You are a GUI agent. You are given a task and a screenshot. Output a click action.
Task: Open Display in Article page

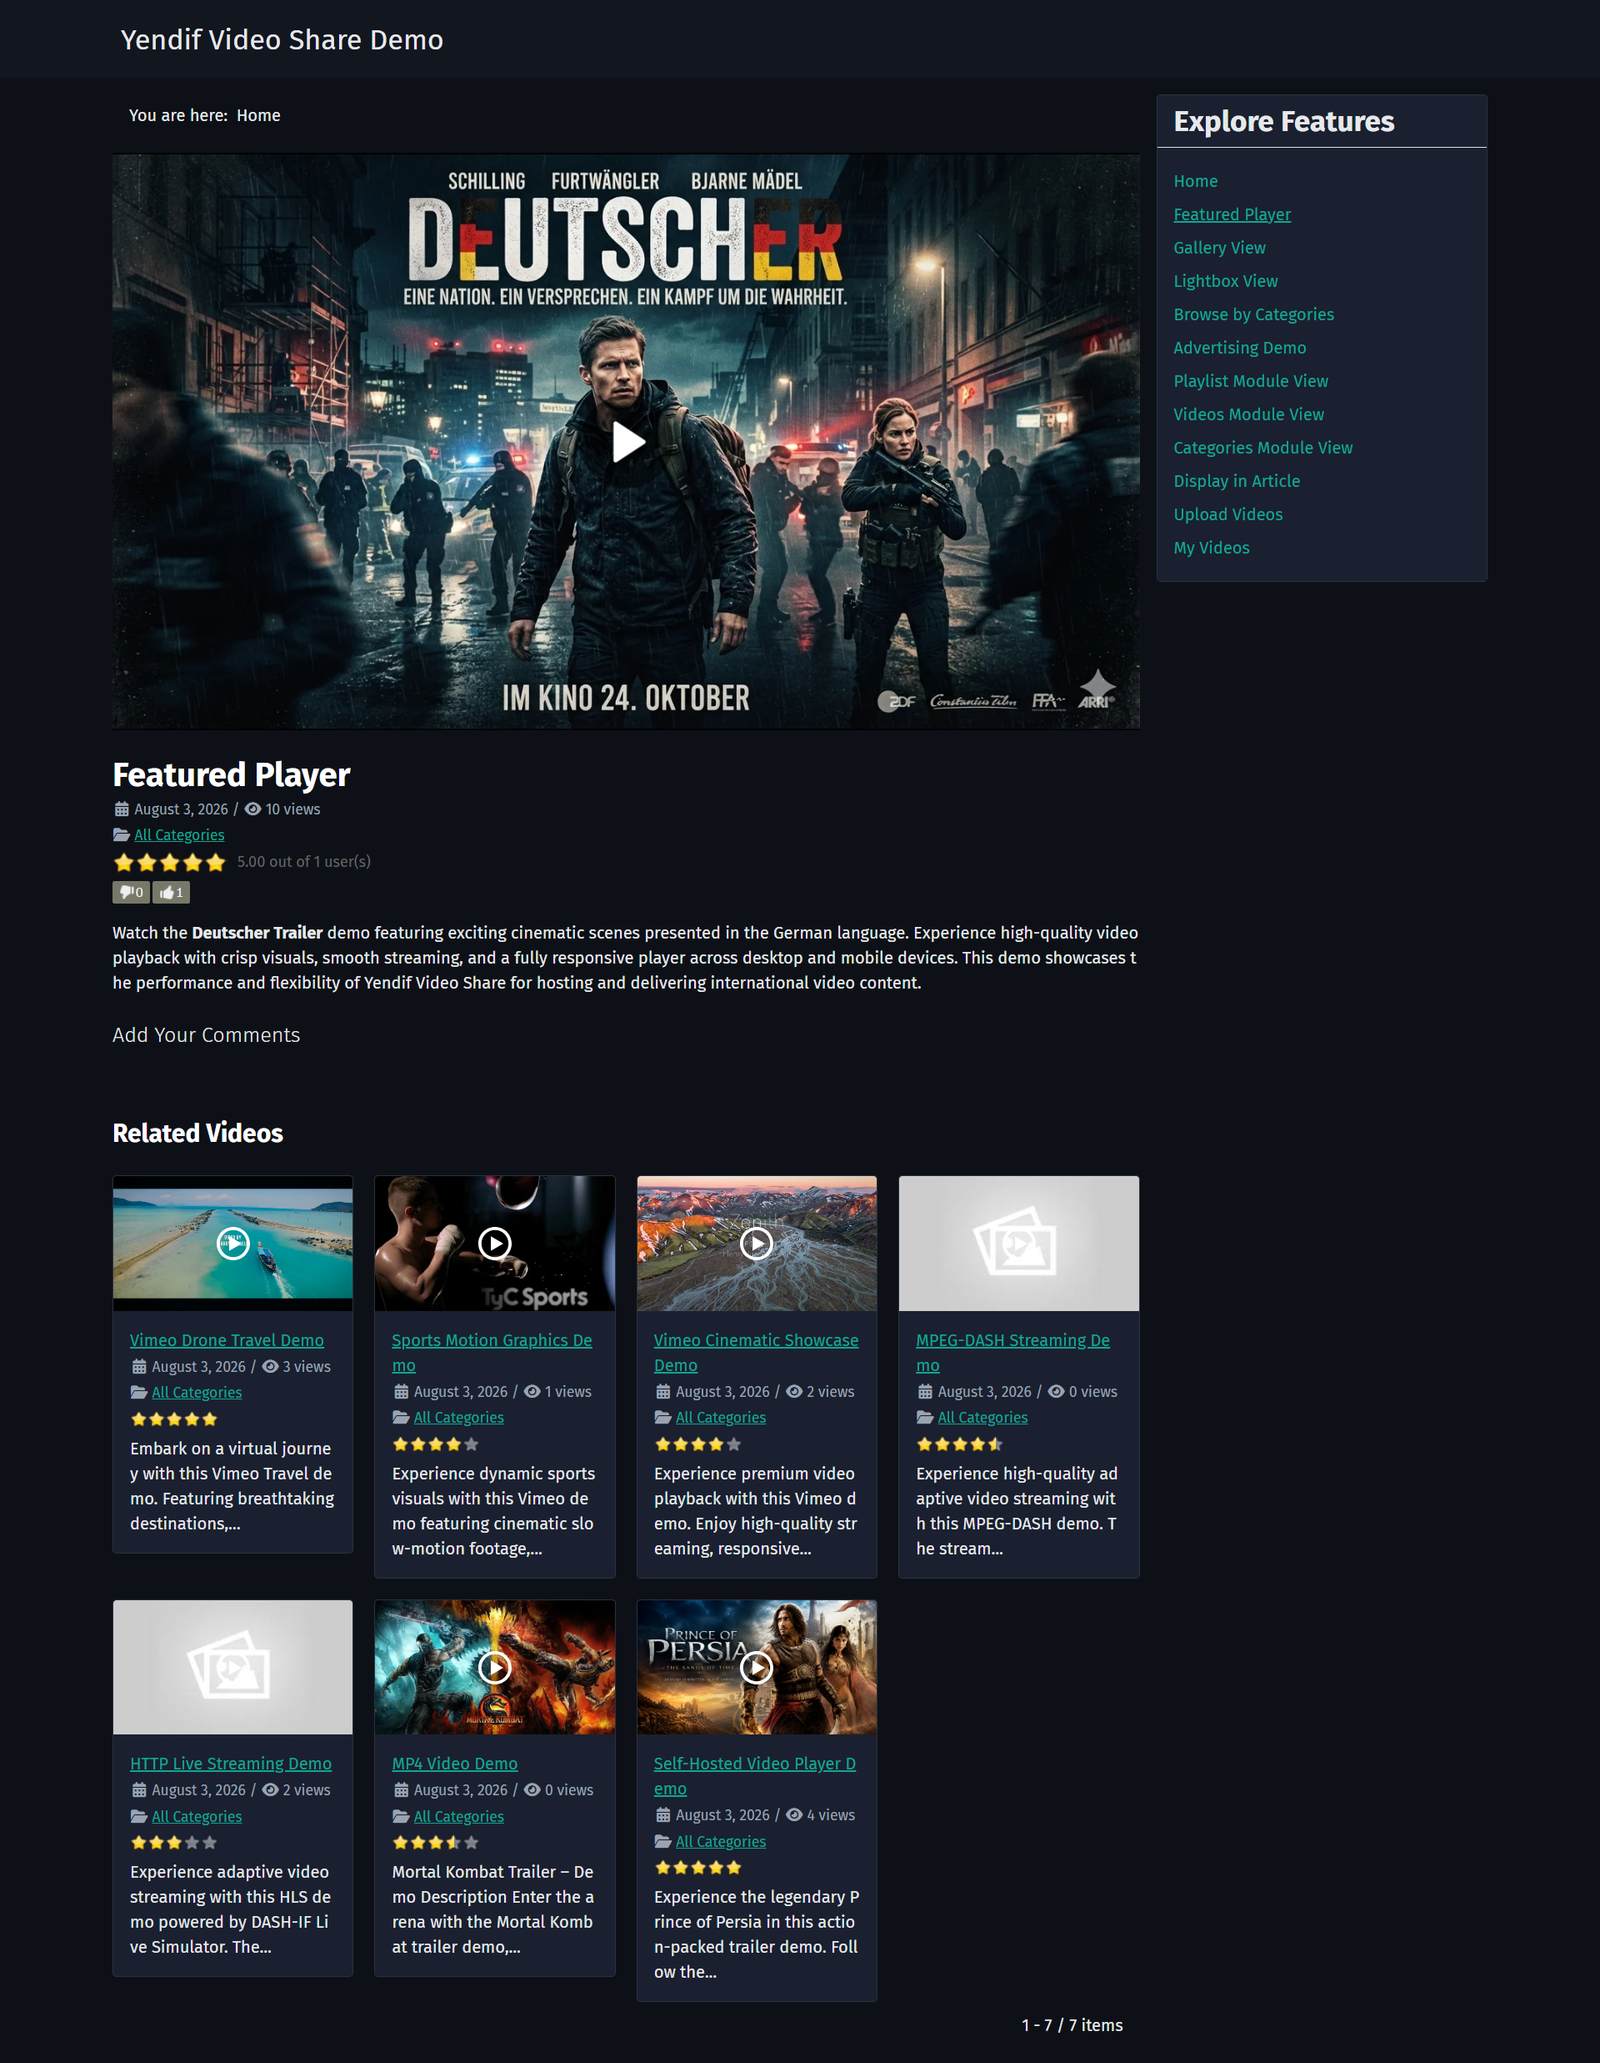pos(1237,481)
